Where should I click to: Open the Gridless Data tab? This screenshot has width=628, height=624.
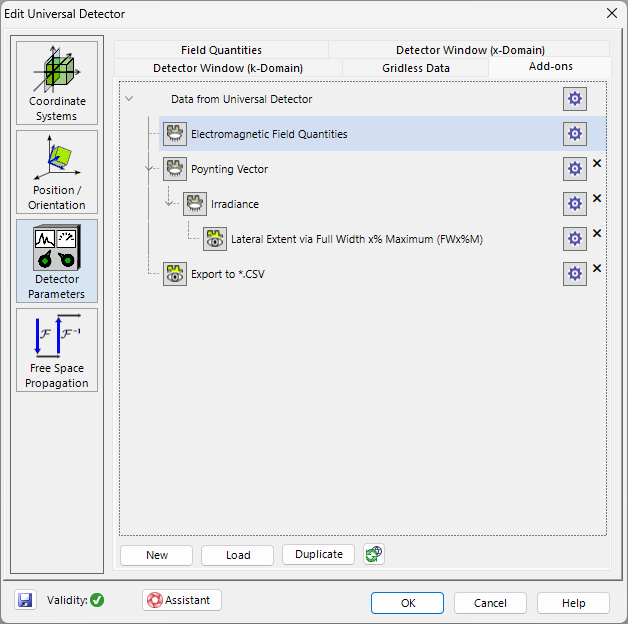(x=416, y=68)
